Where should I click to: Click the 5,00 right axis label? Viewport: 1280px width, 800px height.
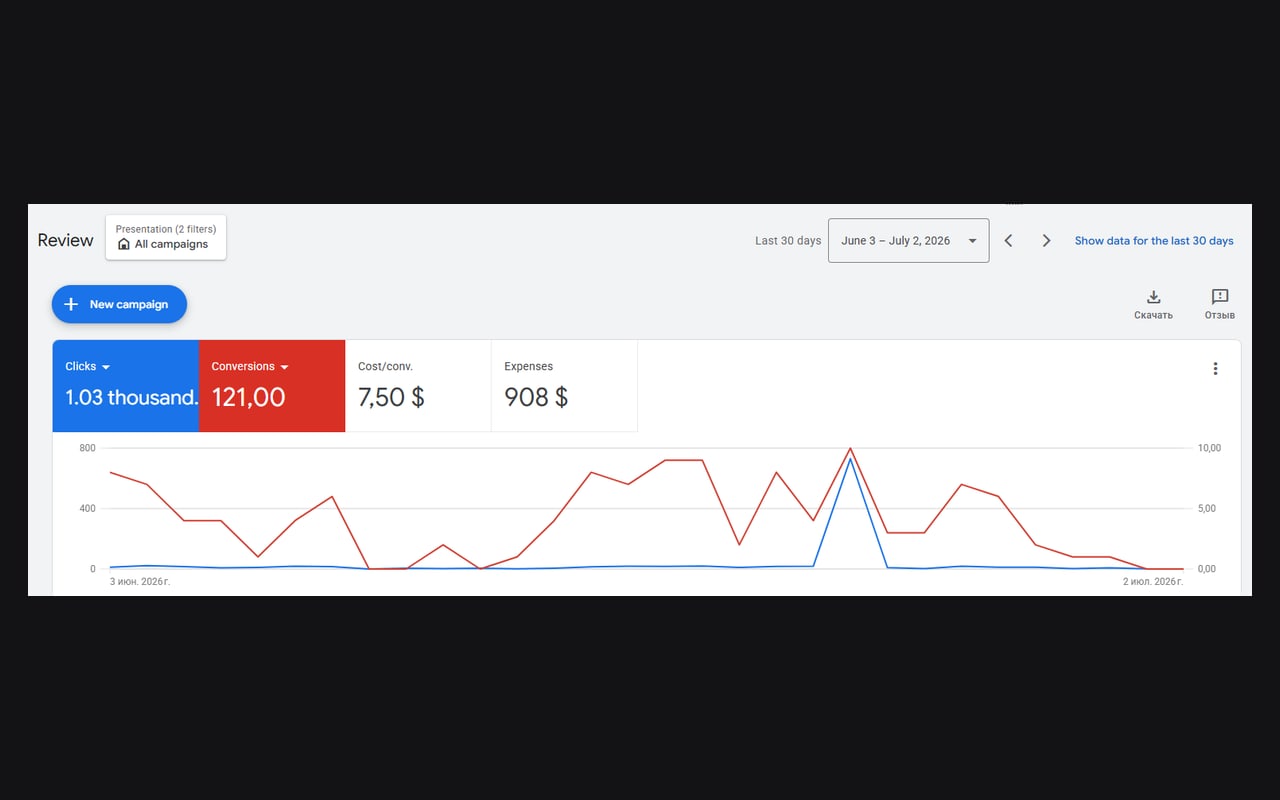click(1207, 509)
